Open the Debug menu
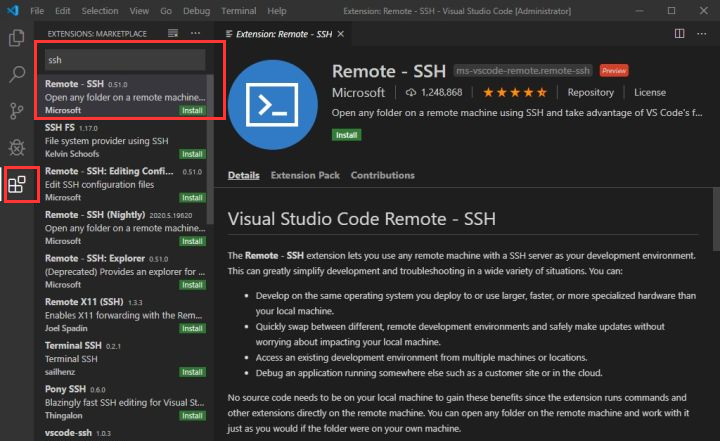The image size is (720, 441). point(196,11)
